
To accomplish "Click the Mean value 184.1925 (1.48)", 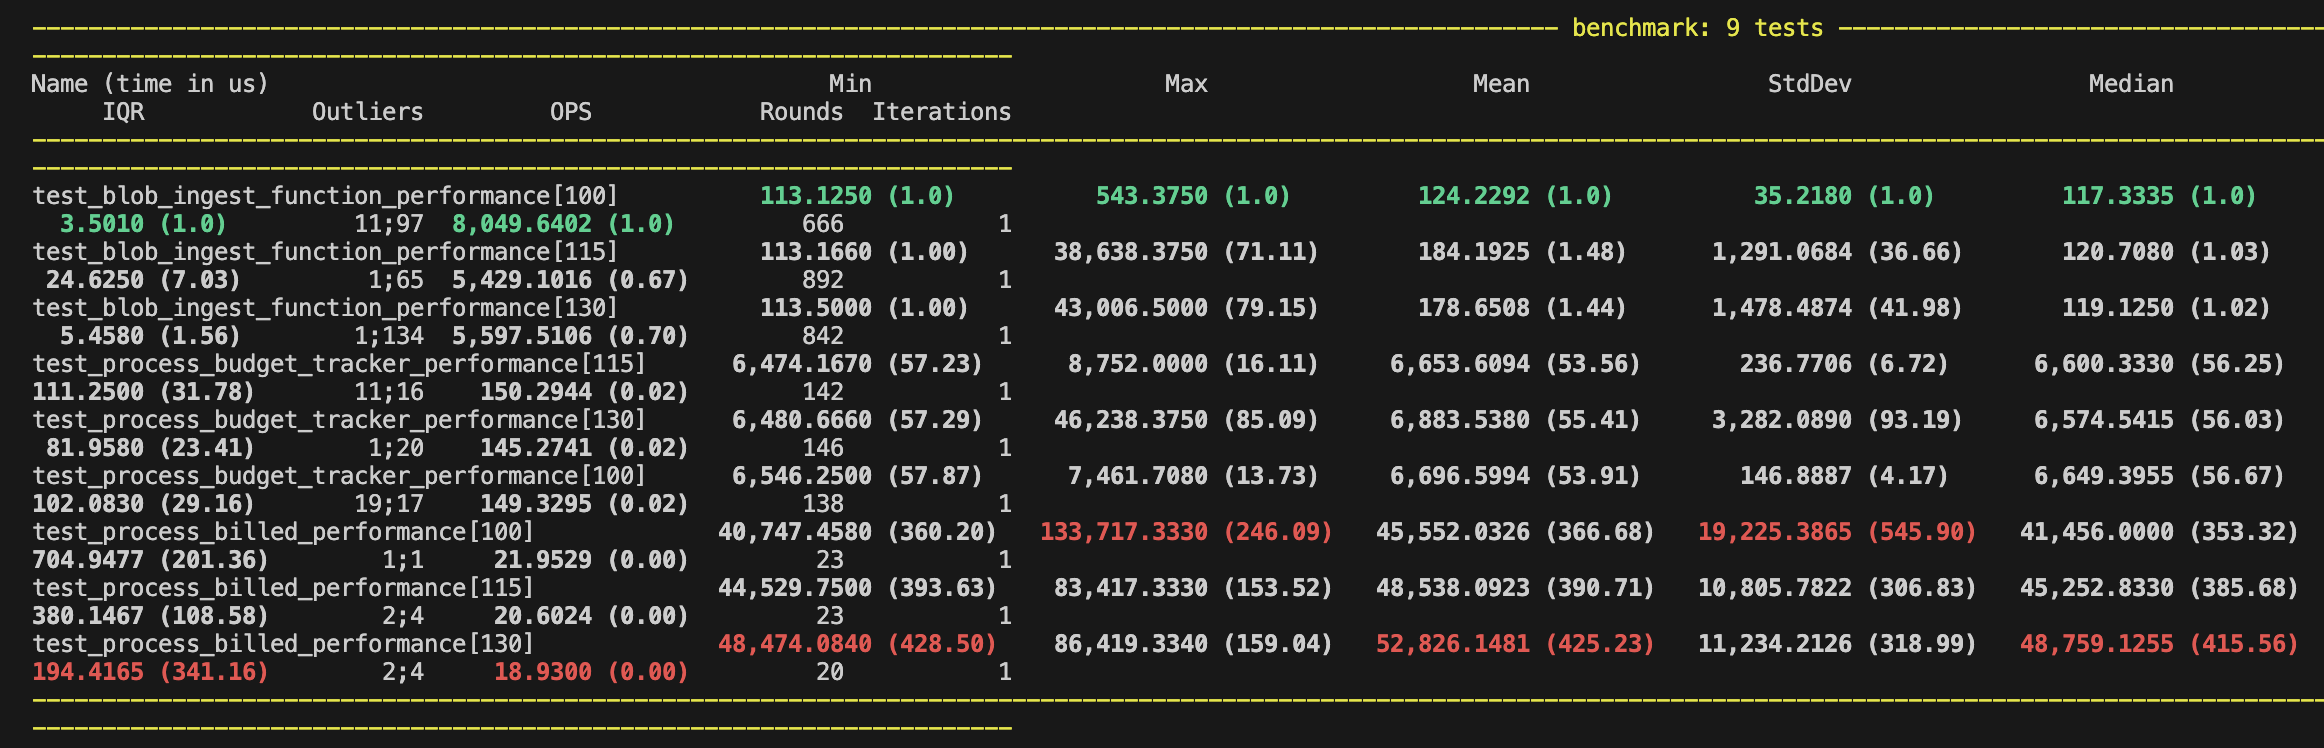I will [x=1522, y=252].
